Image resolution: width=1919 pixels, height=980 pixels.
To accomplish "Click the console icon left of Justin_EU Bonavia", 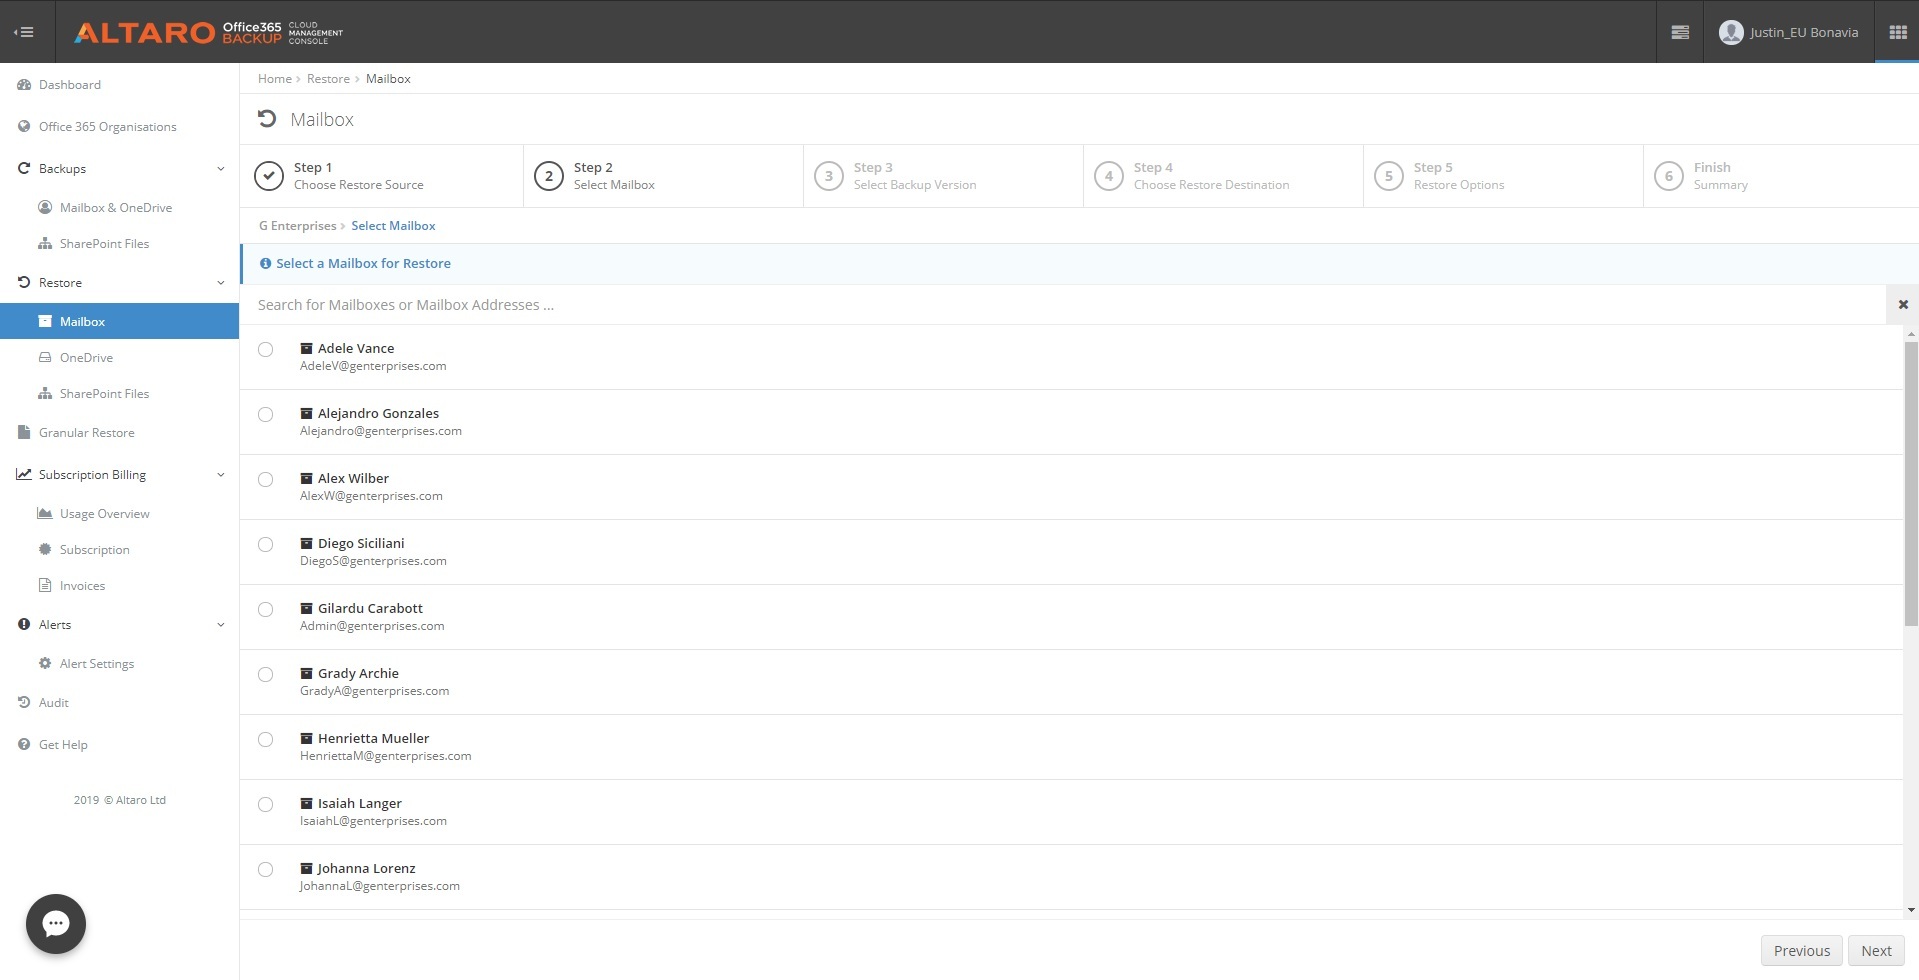I will (x=1679, y=31).
